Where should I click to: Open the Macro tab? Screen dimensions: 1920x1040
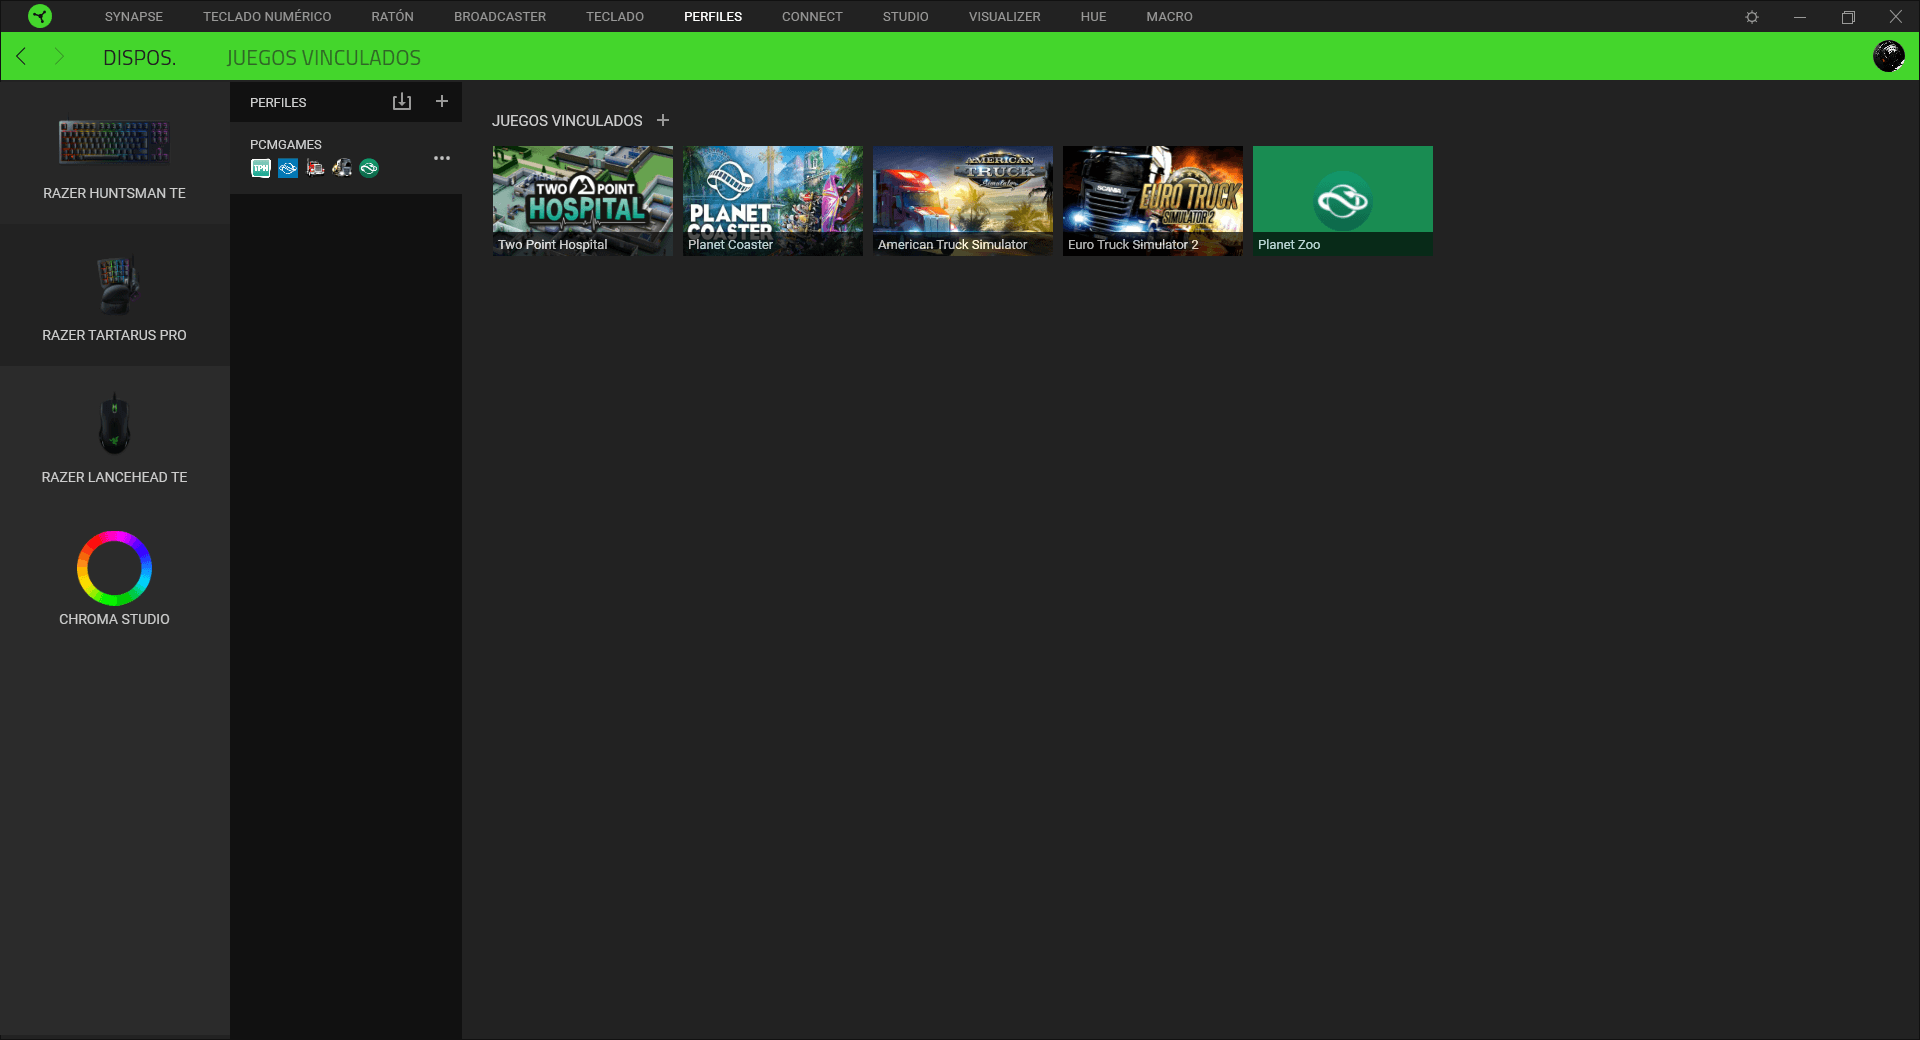click(1169, 17)
